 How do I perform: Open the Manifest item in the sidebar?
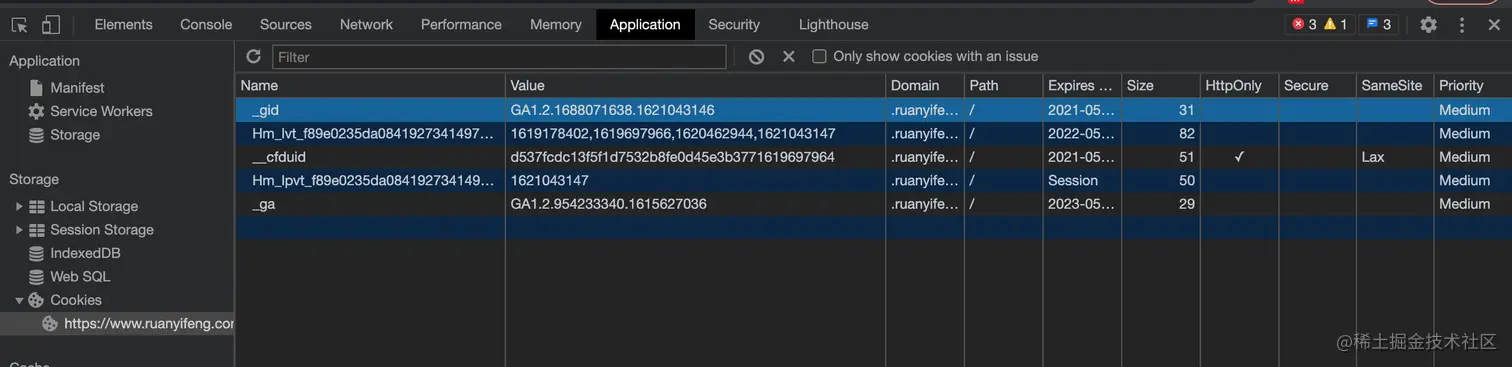coord(77,88)
